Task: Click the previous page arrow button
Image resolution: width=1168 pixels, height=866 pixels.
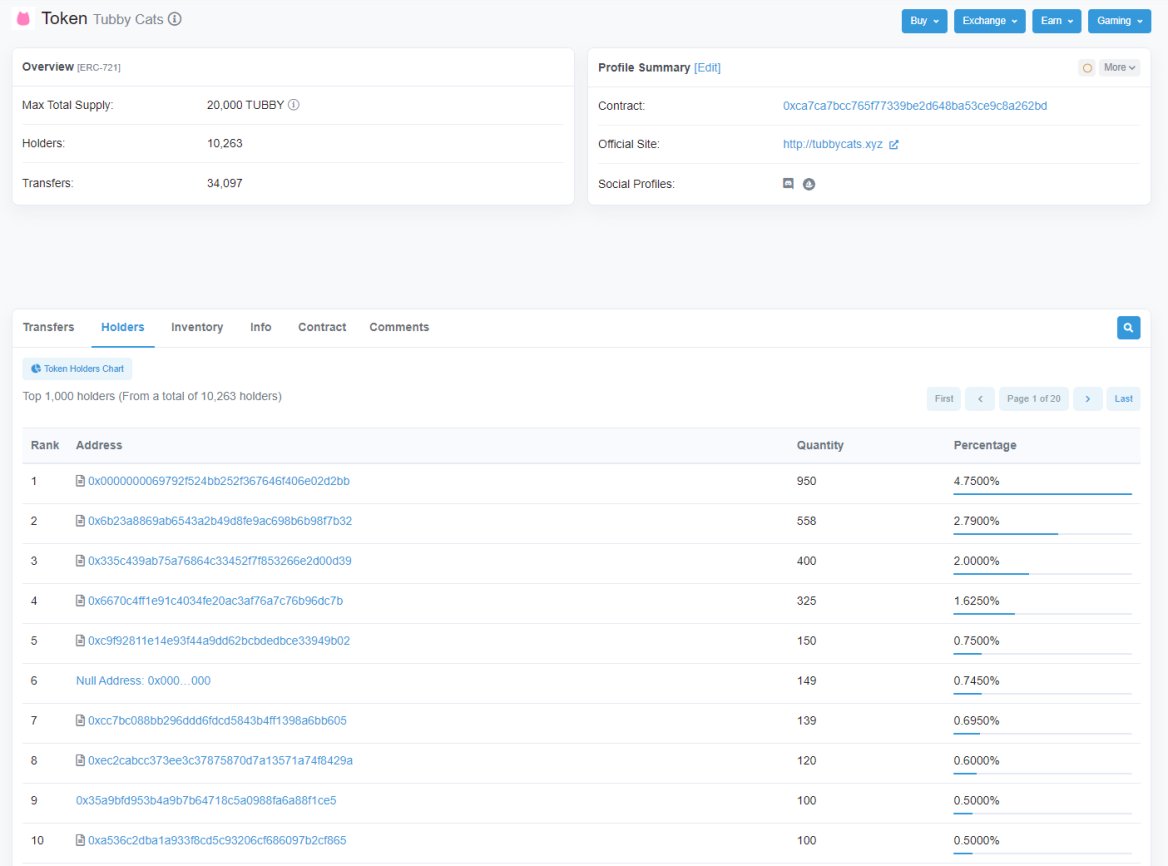Action: [x=980, y=399]
